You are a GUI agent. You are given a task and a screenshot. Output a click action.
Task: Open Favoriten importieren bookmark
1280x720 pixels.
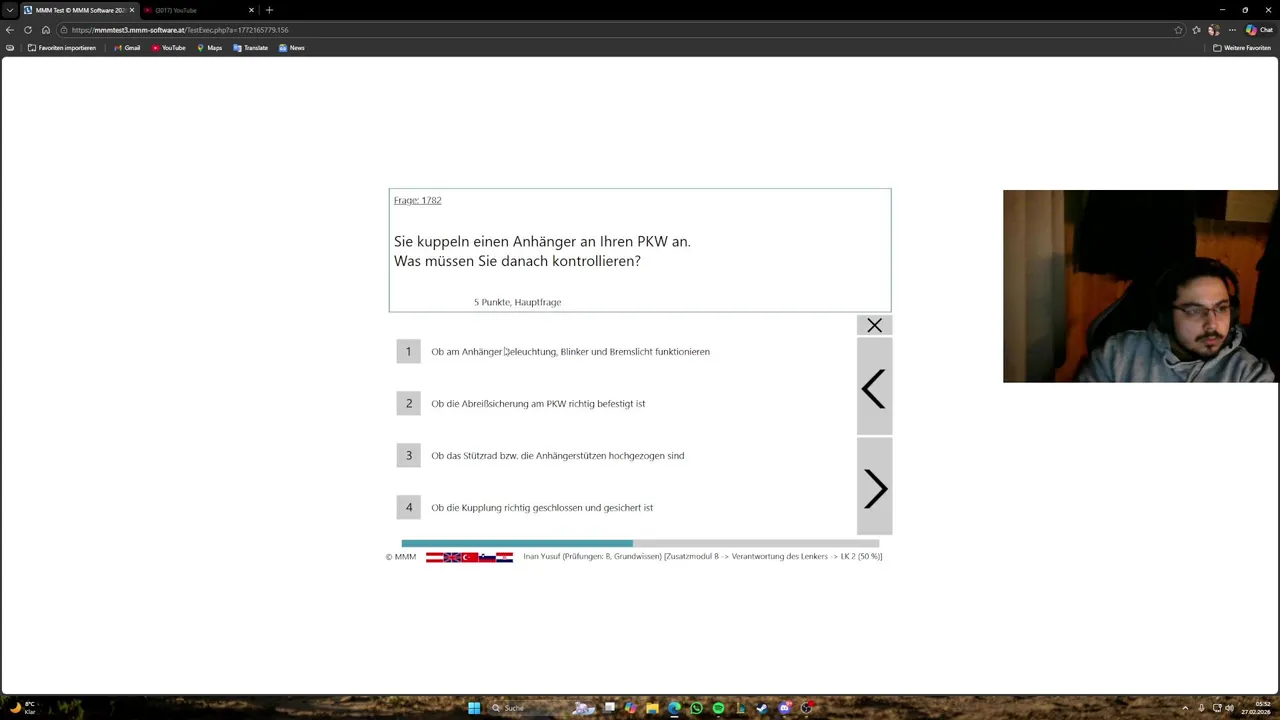click(62, 48)
